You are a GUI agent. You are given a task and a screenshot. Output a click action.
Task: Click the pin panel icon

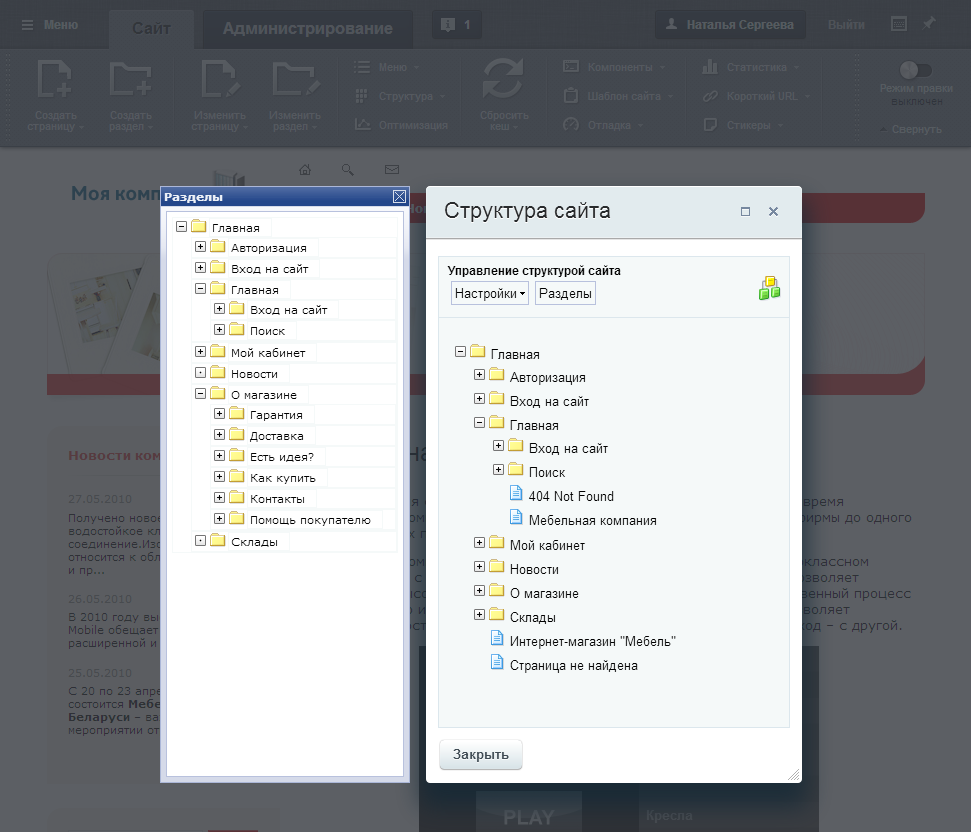tap(930, 24)
